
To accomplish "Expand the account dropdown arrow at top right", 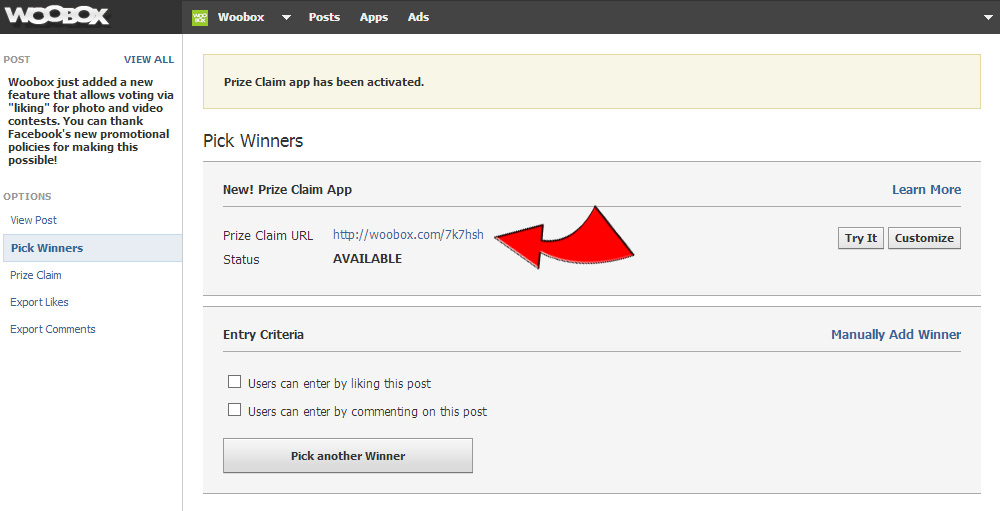I will [x=988, y=18].
